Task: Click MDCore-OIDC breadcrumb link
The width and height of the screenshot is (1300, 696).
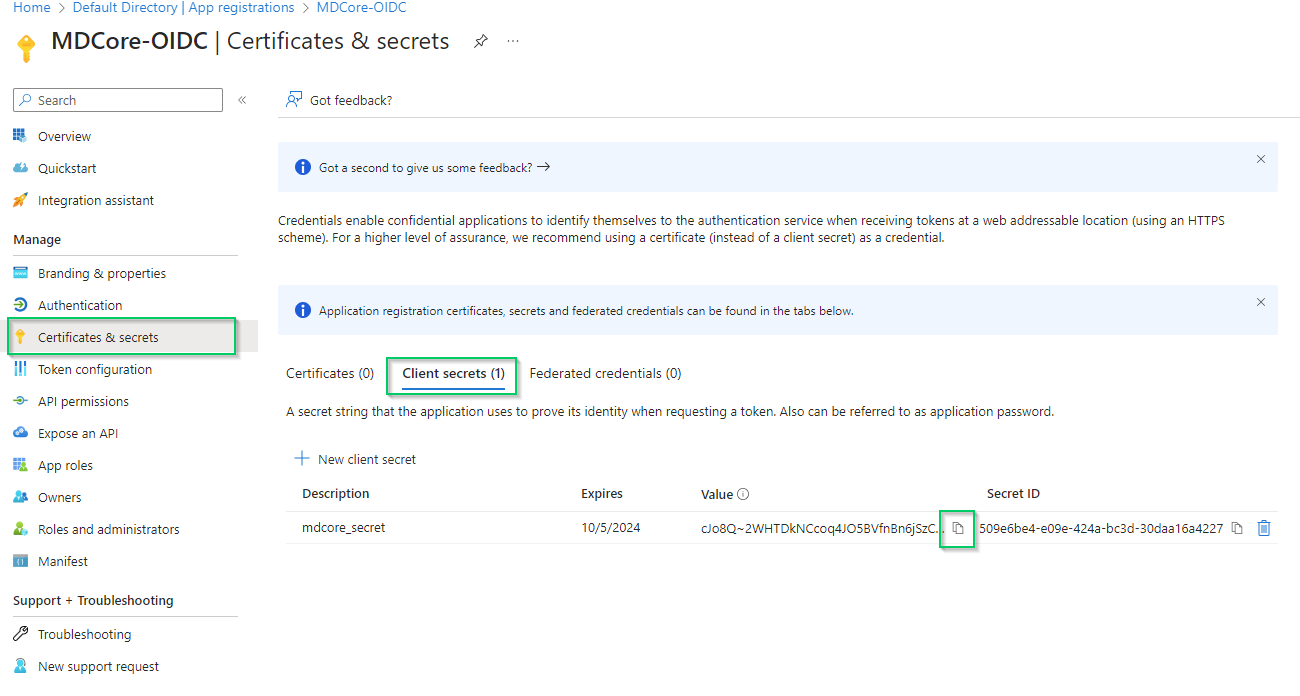Action: pyautogui.click(x=361, y=7)
